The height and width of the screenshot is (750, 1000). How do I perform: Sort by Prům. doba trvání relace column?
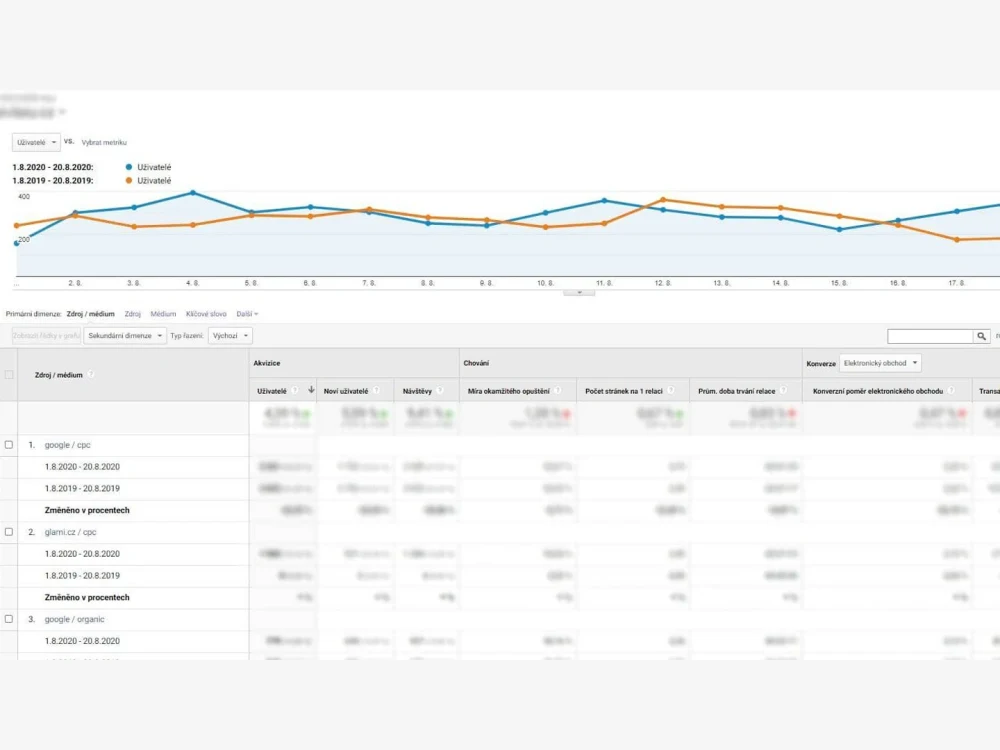[x=737, y=391]
